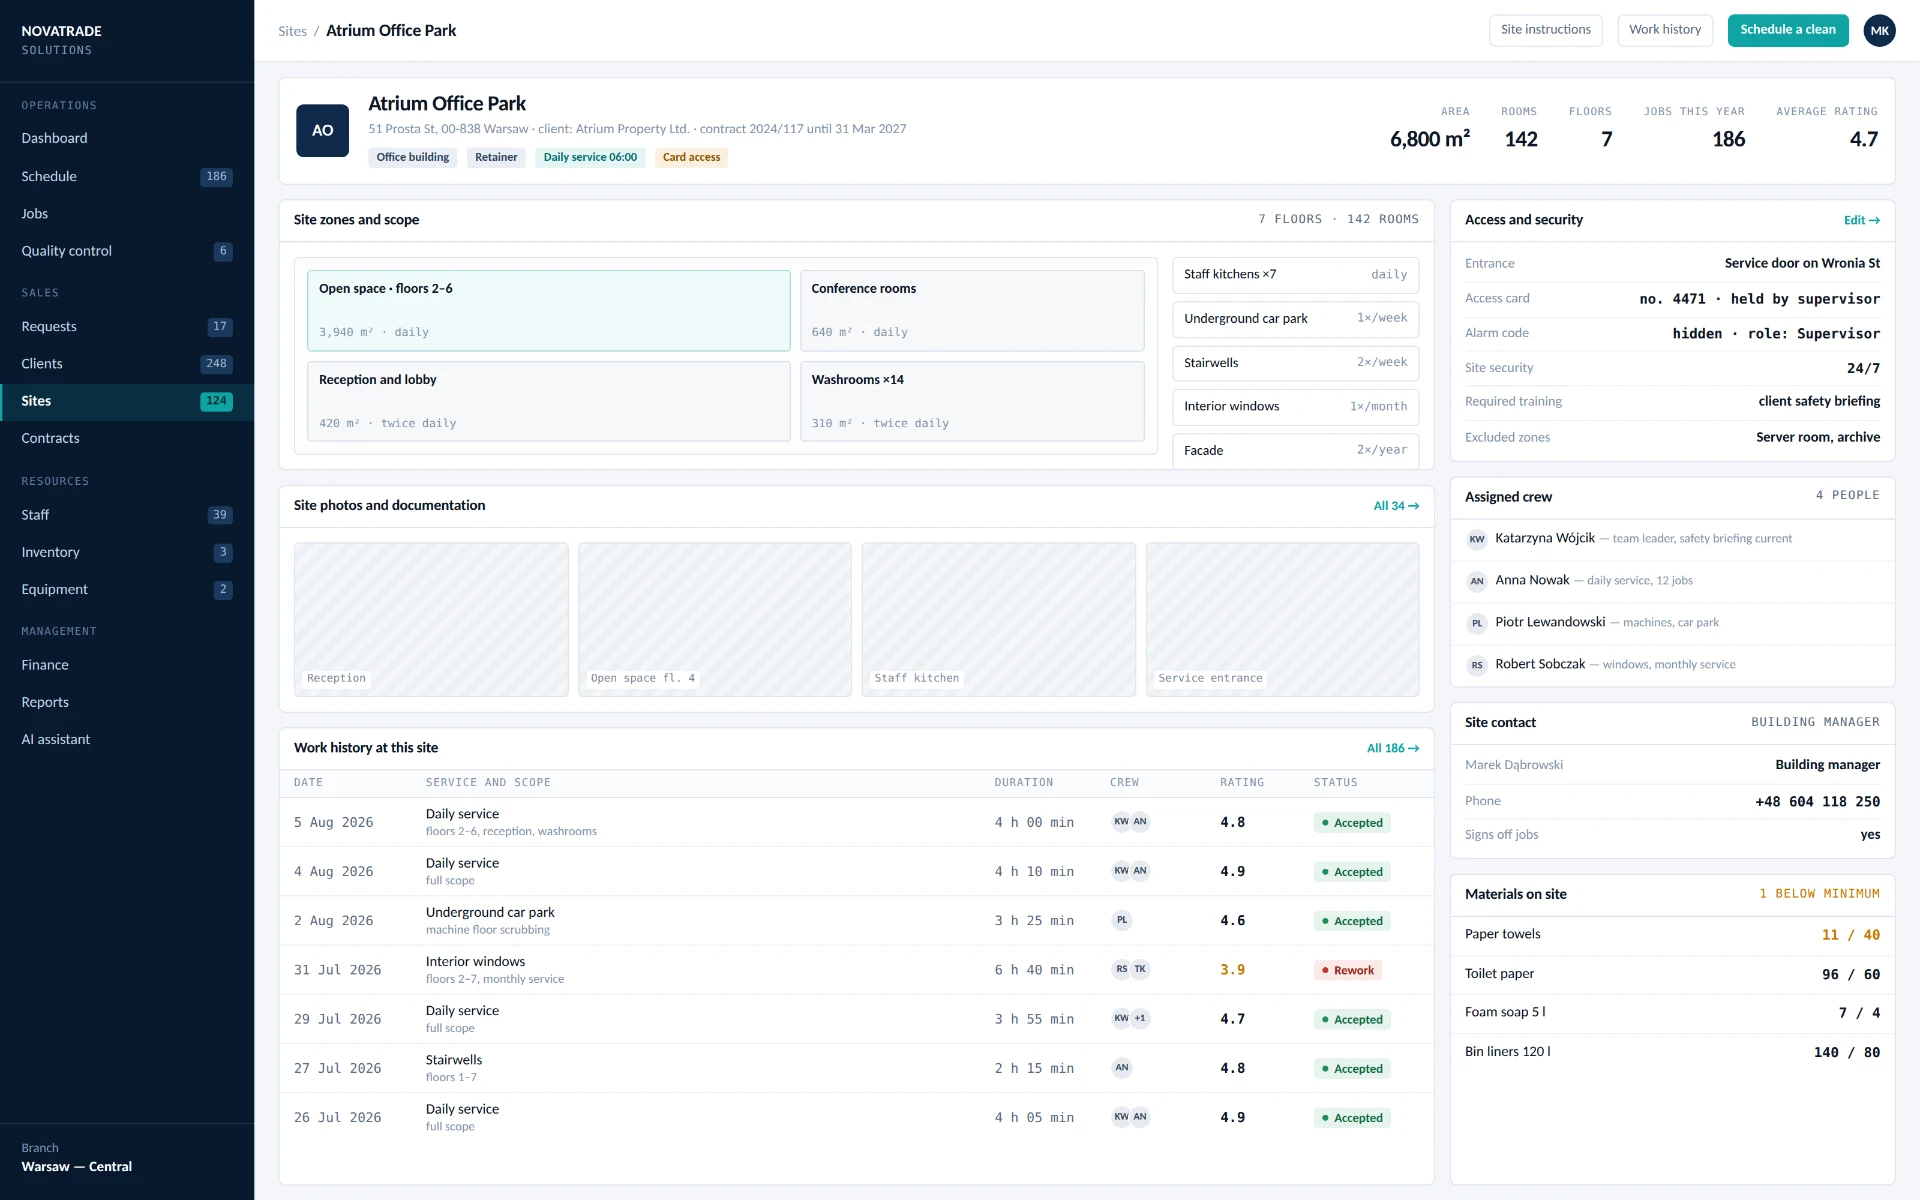Viewport: 1920px width, 1200px height.
Task: Open the MK user avatar menu
Action: pos(1880,30)
